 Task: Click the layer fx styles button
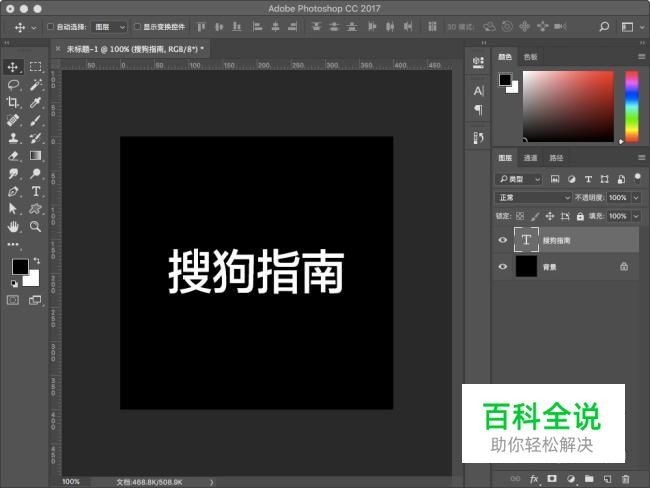(534, 479)
